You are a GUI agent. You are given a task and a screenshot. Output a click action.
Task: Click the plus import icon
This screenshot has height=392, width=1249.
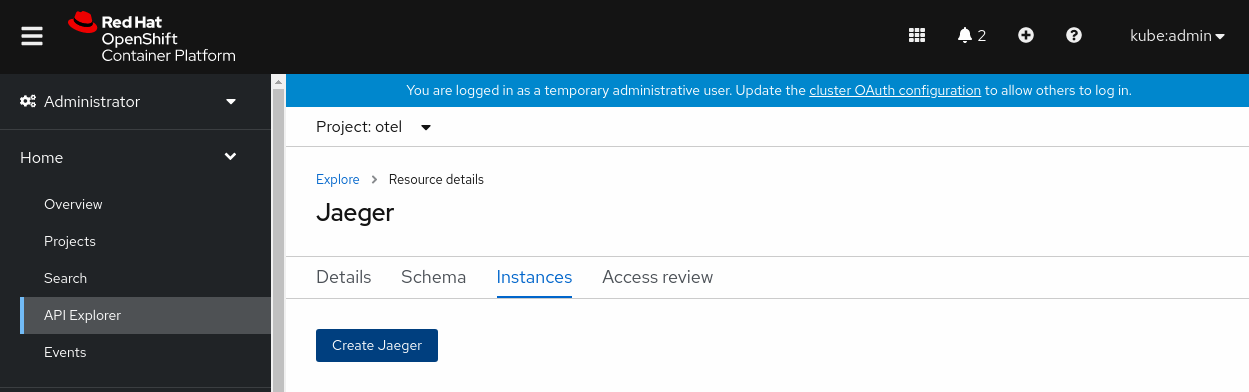1026,35
